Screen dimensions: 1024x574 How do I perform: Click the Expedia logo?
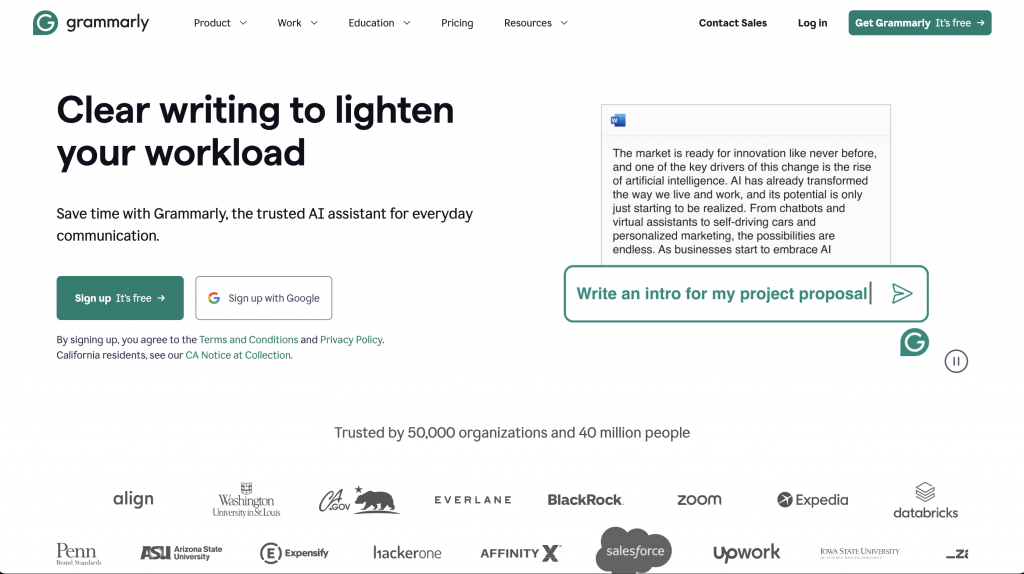[812, 500]
